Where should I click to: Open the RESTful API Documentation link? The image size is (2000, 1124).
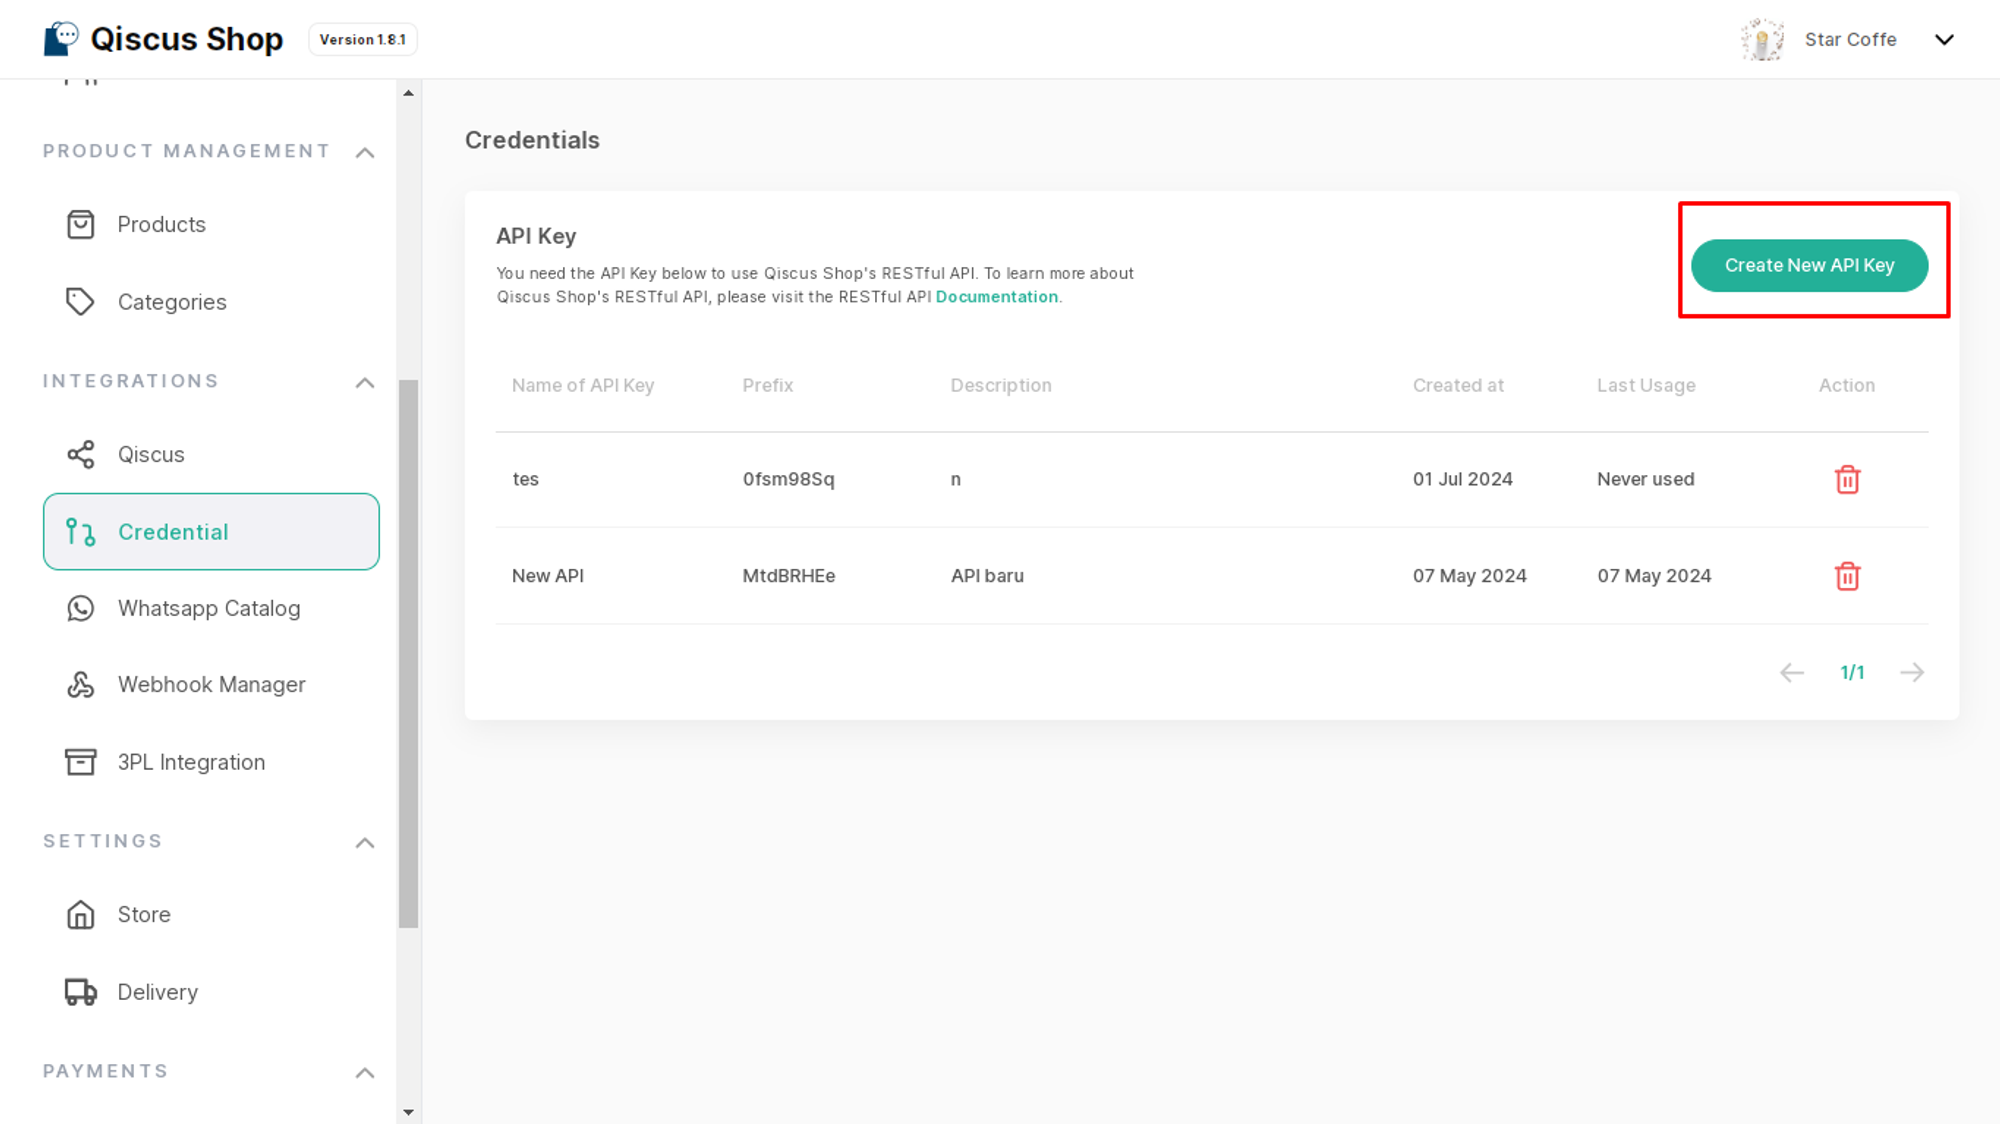996,297
